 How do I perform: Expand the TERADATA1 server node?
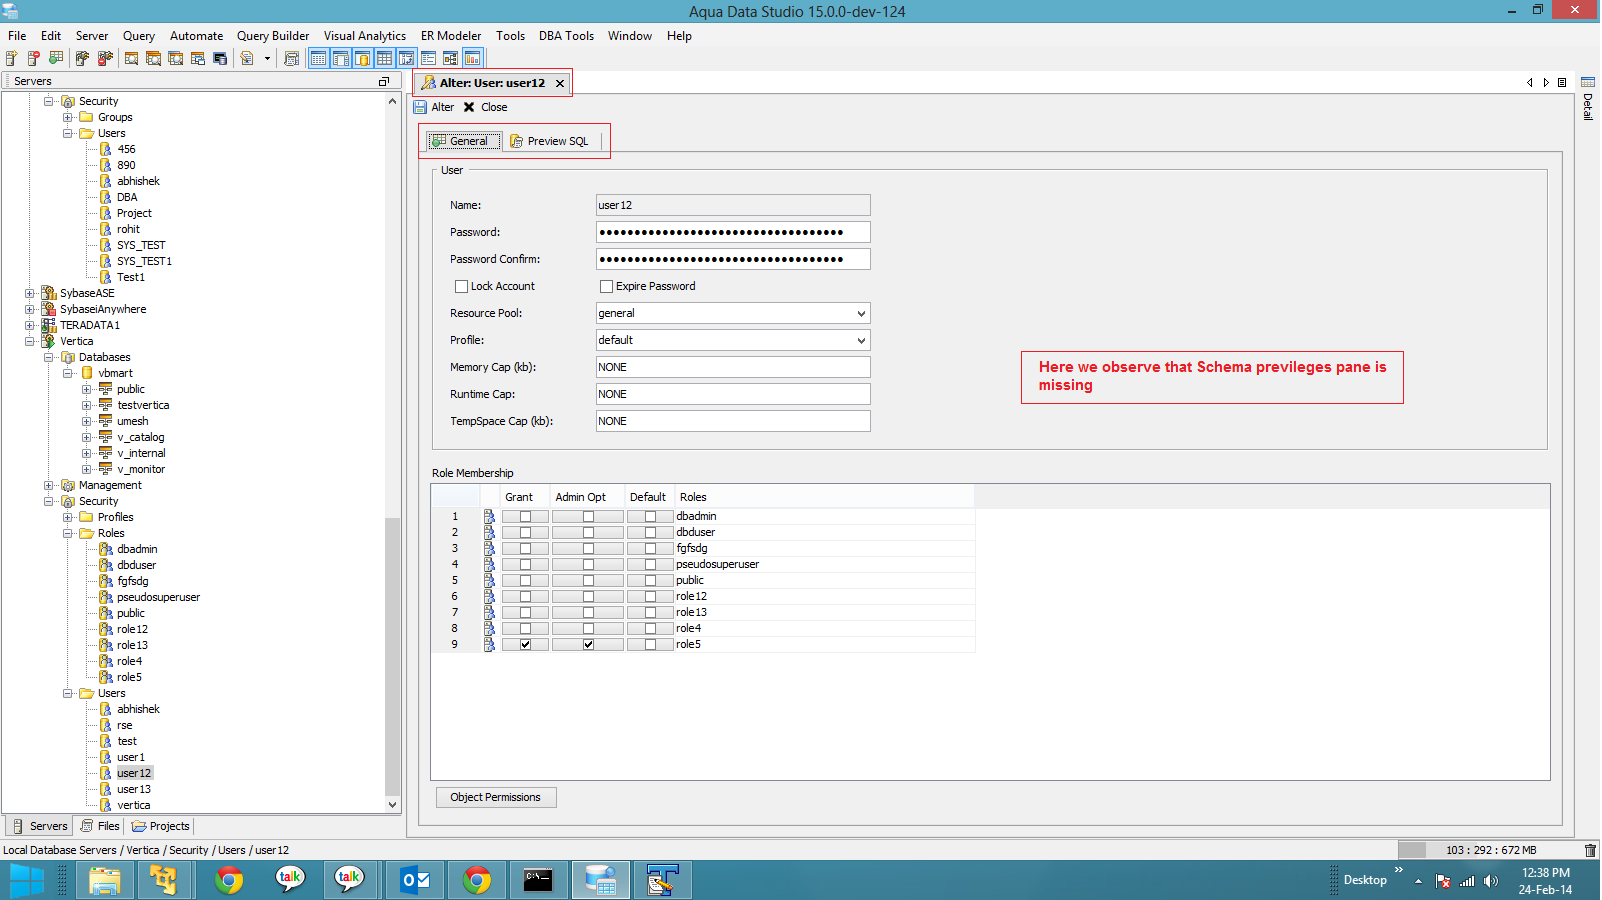click(x=29, y=325)
